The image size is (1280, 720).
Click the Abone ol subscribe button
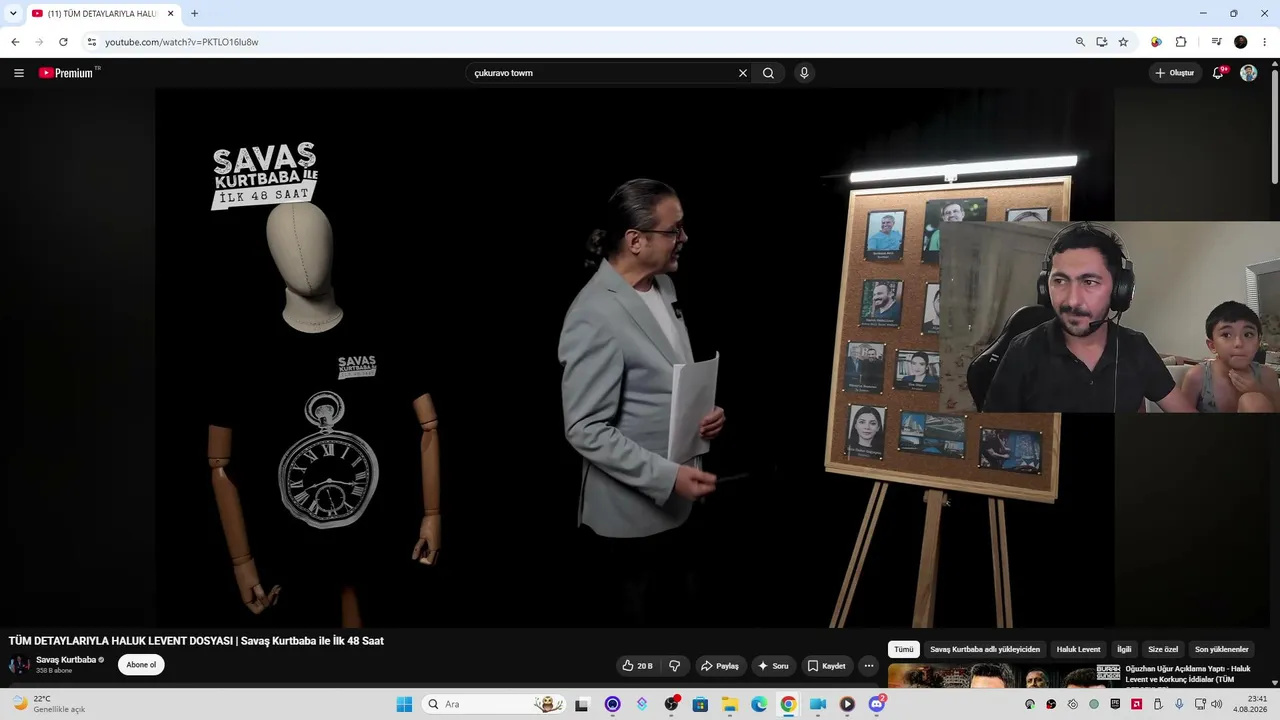(x=141, y=665)
